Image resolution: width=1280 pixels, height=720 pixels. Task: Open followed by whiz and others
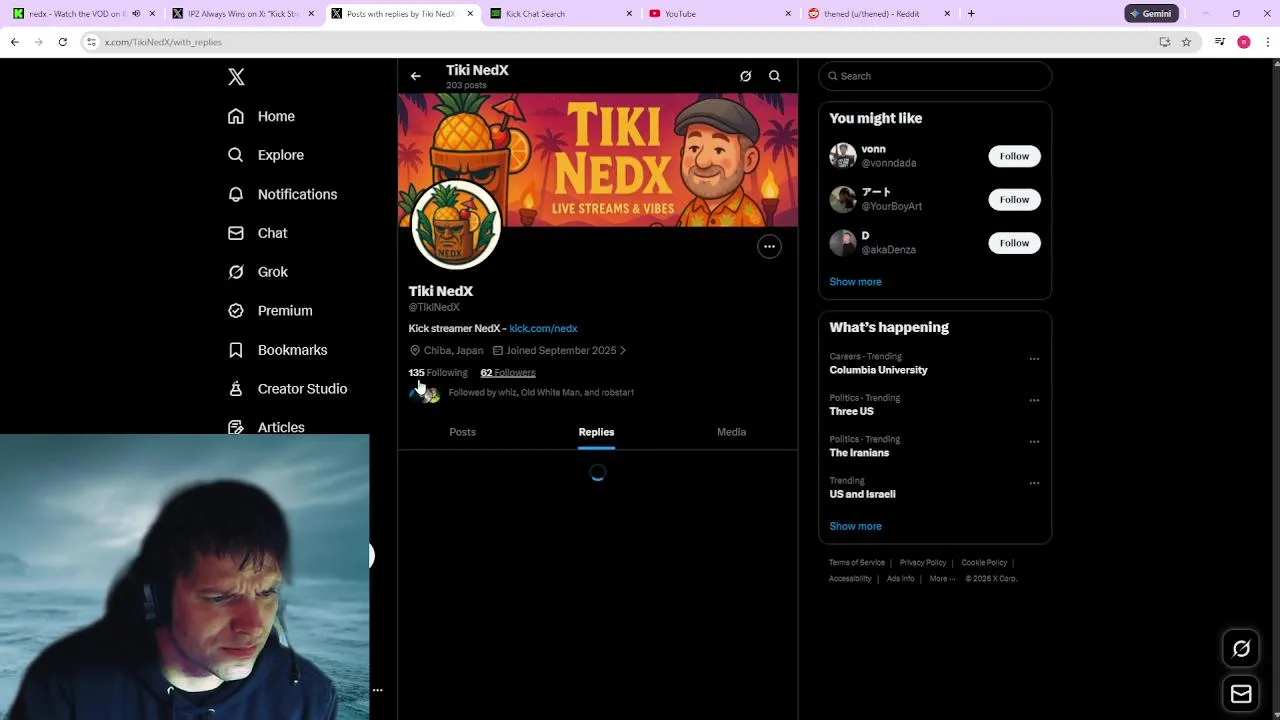point(541,392)
